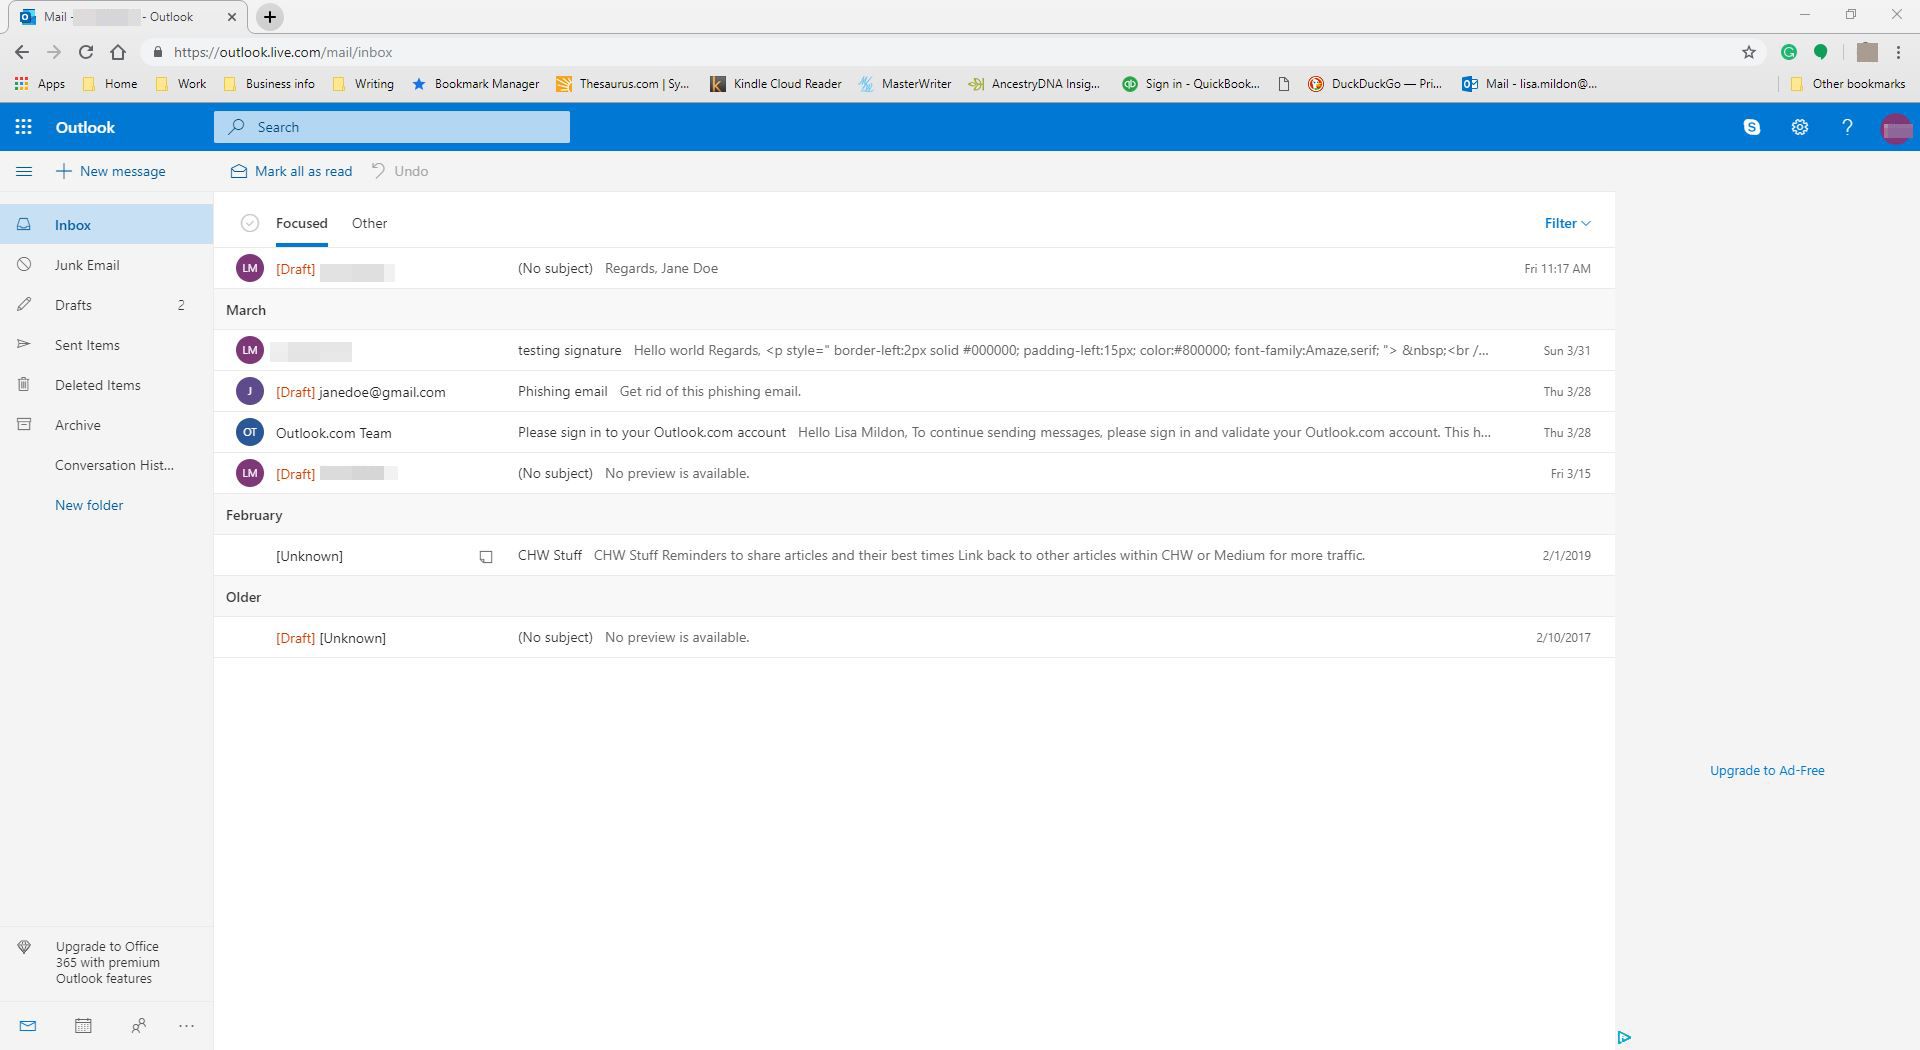Open the Deleted Items folder

(x=106, y=385)
